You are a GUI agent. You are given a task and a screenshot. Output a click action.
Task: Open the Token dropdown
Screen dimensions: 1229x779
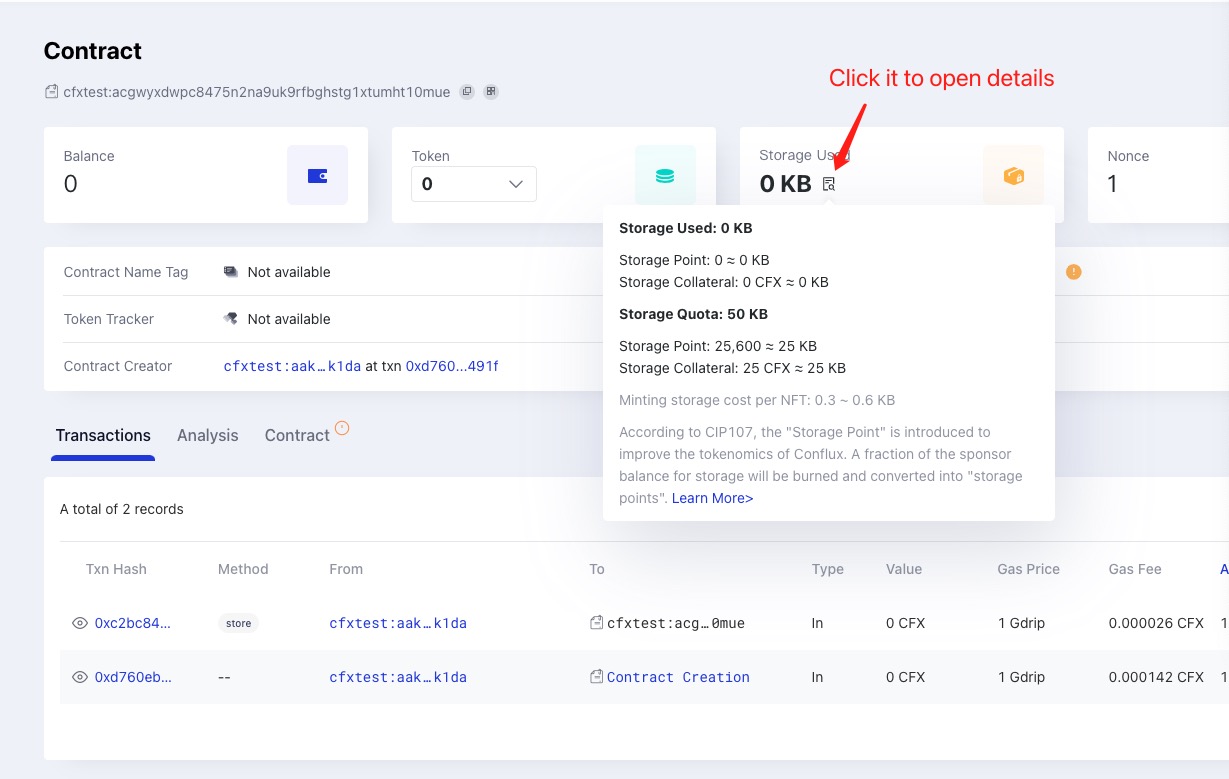[x=473, y=184]
